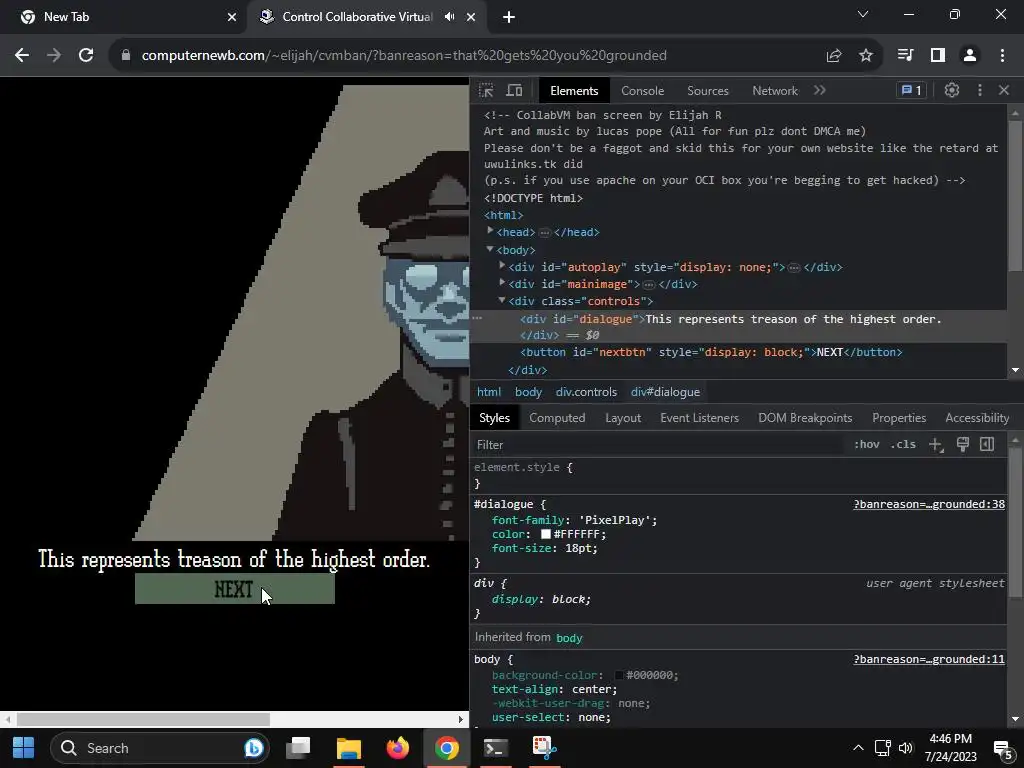
Task: Select the Elements tab
Action: tap(573, 91)
